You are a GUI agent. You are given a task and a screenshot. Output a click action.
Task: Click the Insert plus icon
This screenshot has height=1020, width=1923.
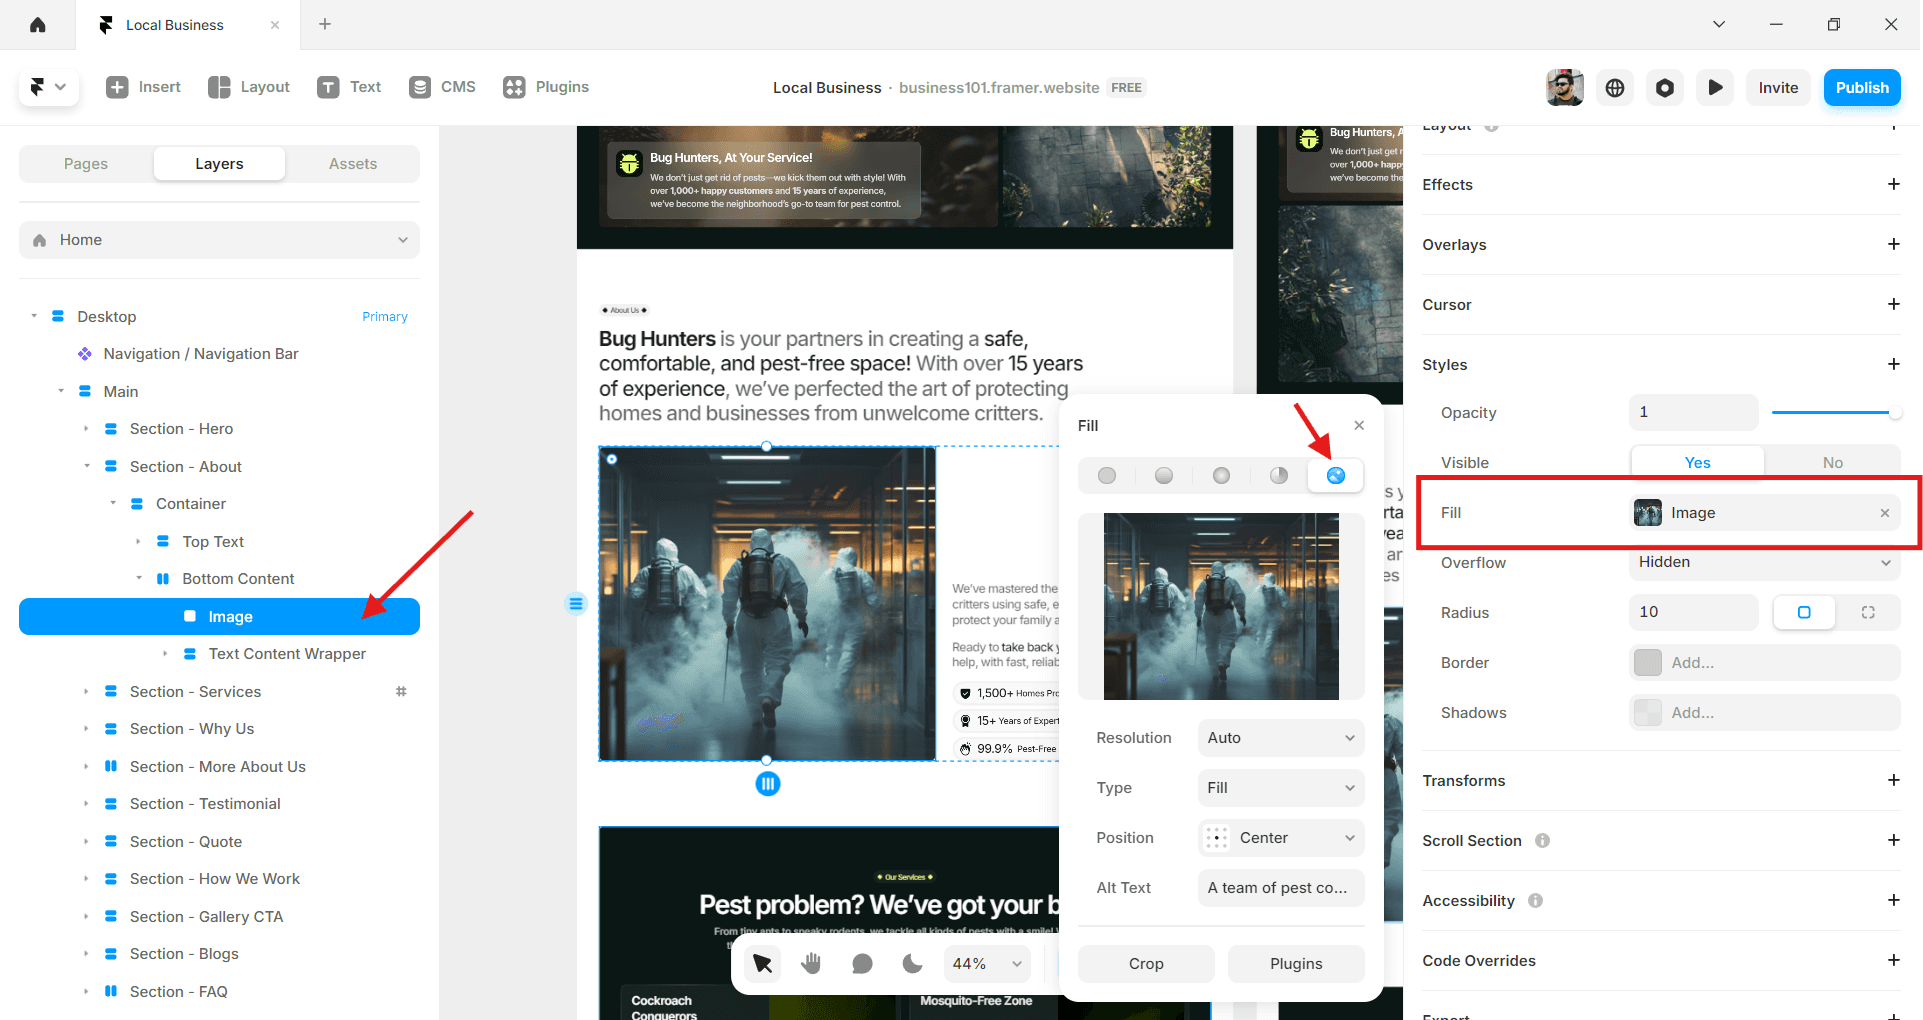(117, 87)
